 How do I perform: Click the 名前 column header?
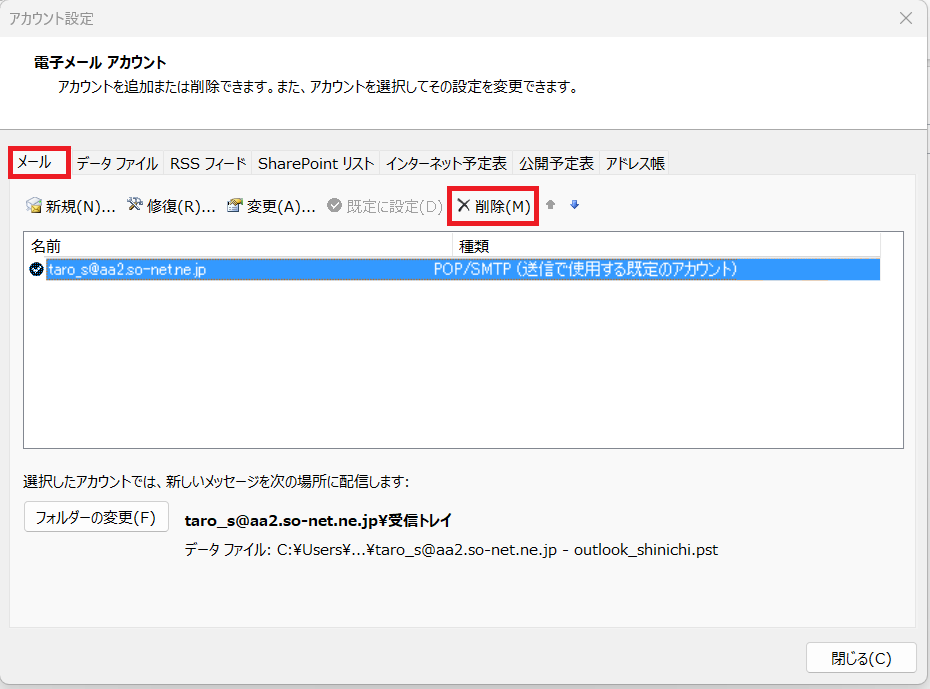tap(46, 245)
